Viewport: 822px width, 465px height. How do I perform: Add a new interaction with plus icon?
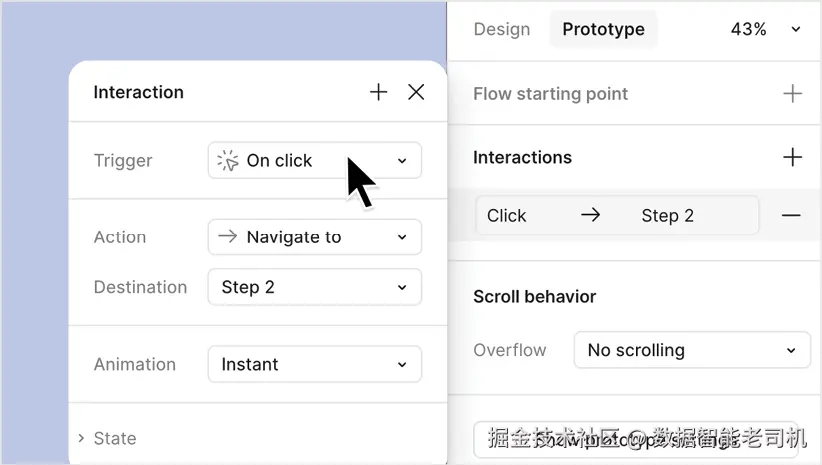792,157
